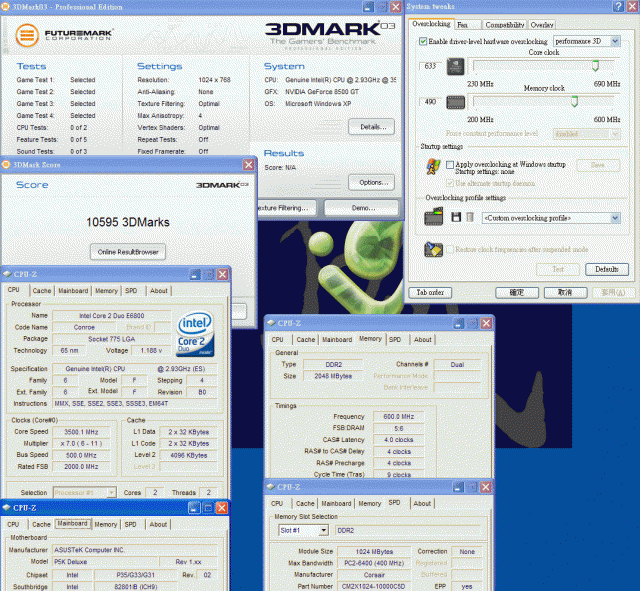This screenshot has width=640, height=591.
Task: Delete overclocking profile with trash icon
Action: point(470,217)
